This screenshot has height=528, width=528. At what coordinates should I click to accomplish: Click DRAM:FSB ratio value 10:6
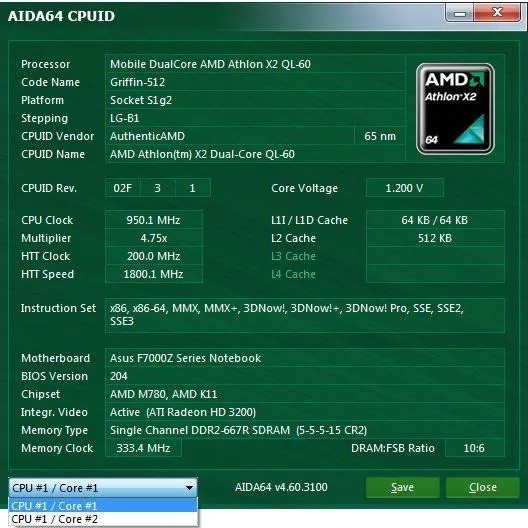pyautogui.click(x=474, y=448)
